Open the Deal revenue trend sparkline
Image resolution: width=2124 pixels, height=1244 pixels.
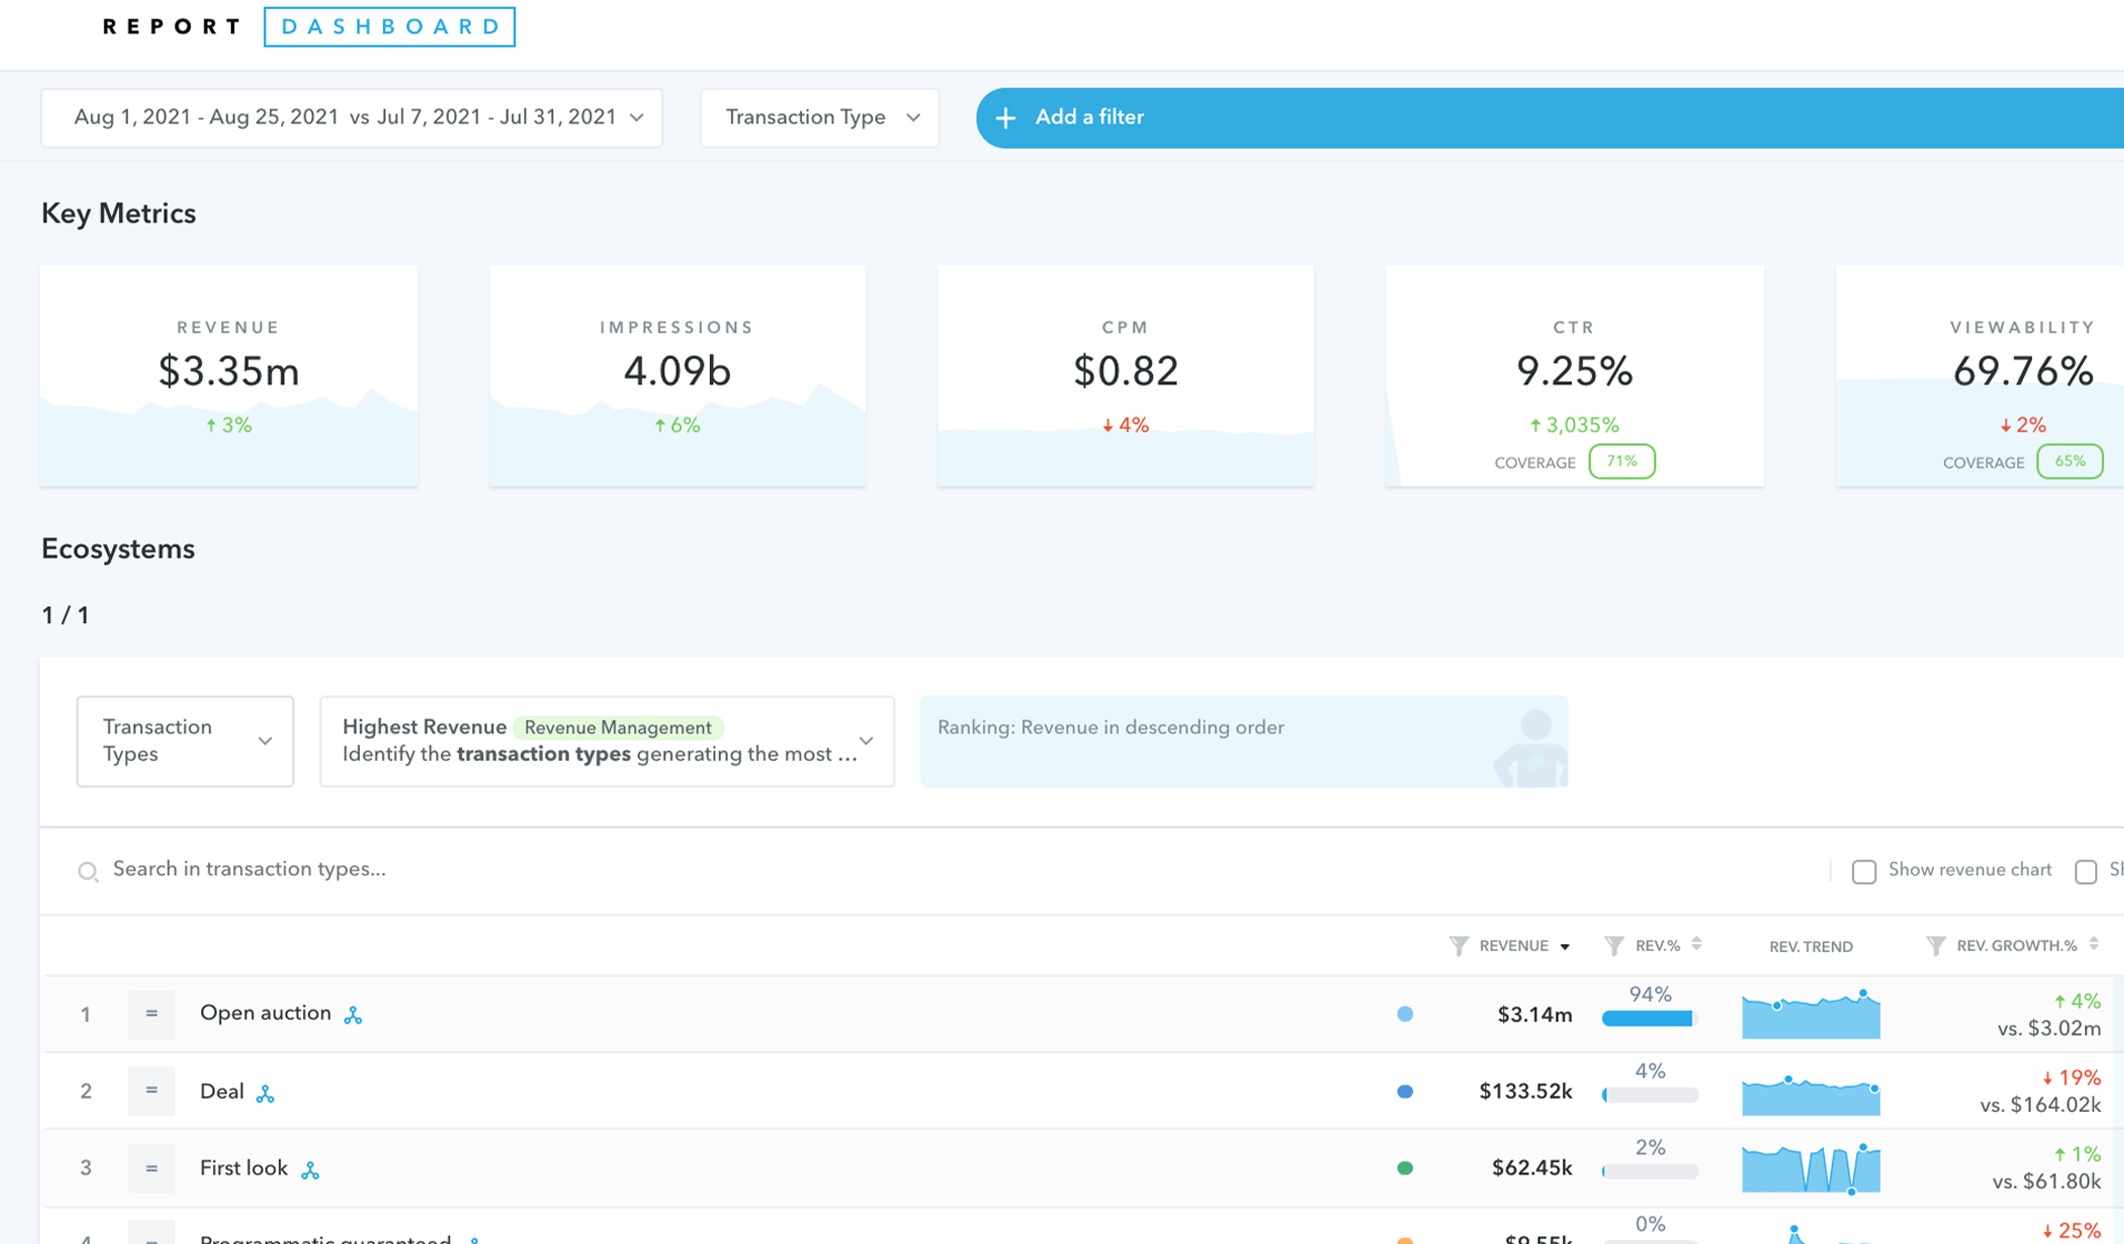(x=1811, y=1094)
